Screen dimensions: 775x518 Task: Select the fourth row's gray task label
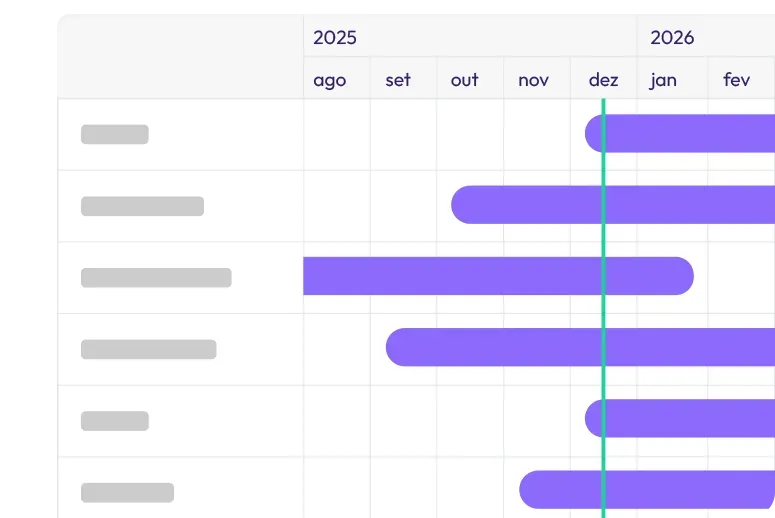click(148, 349)
